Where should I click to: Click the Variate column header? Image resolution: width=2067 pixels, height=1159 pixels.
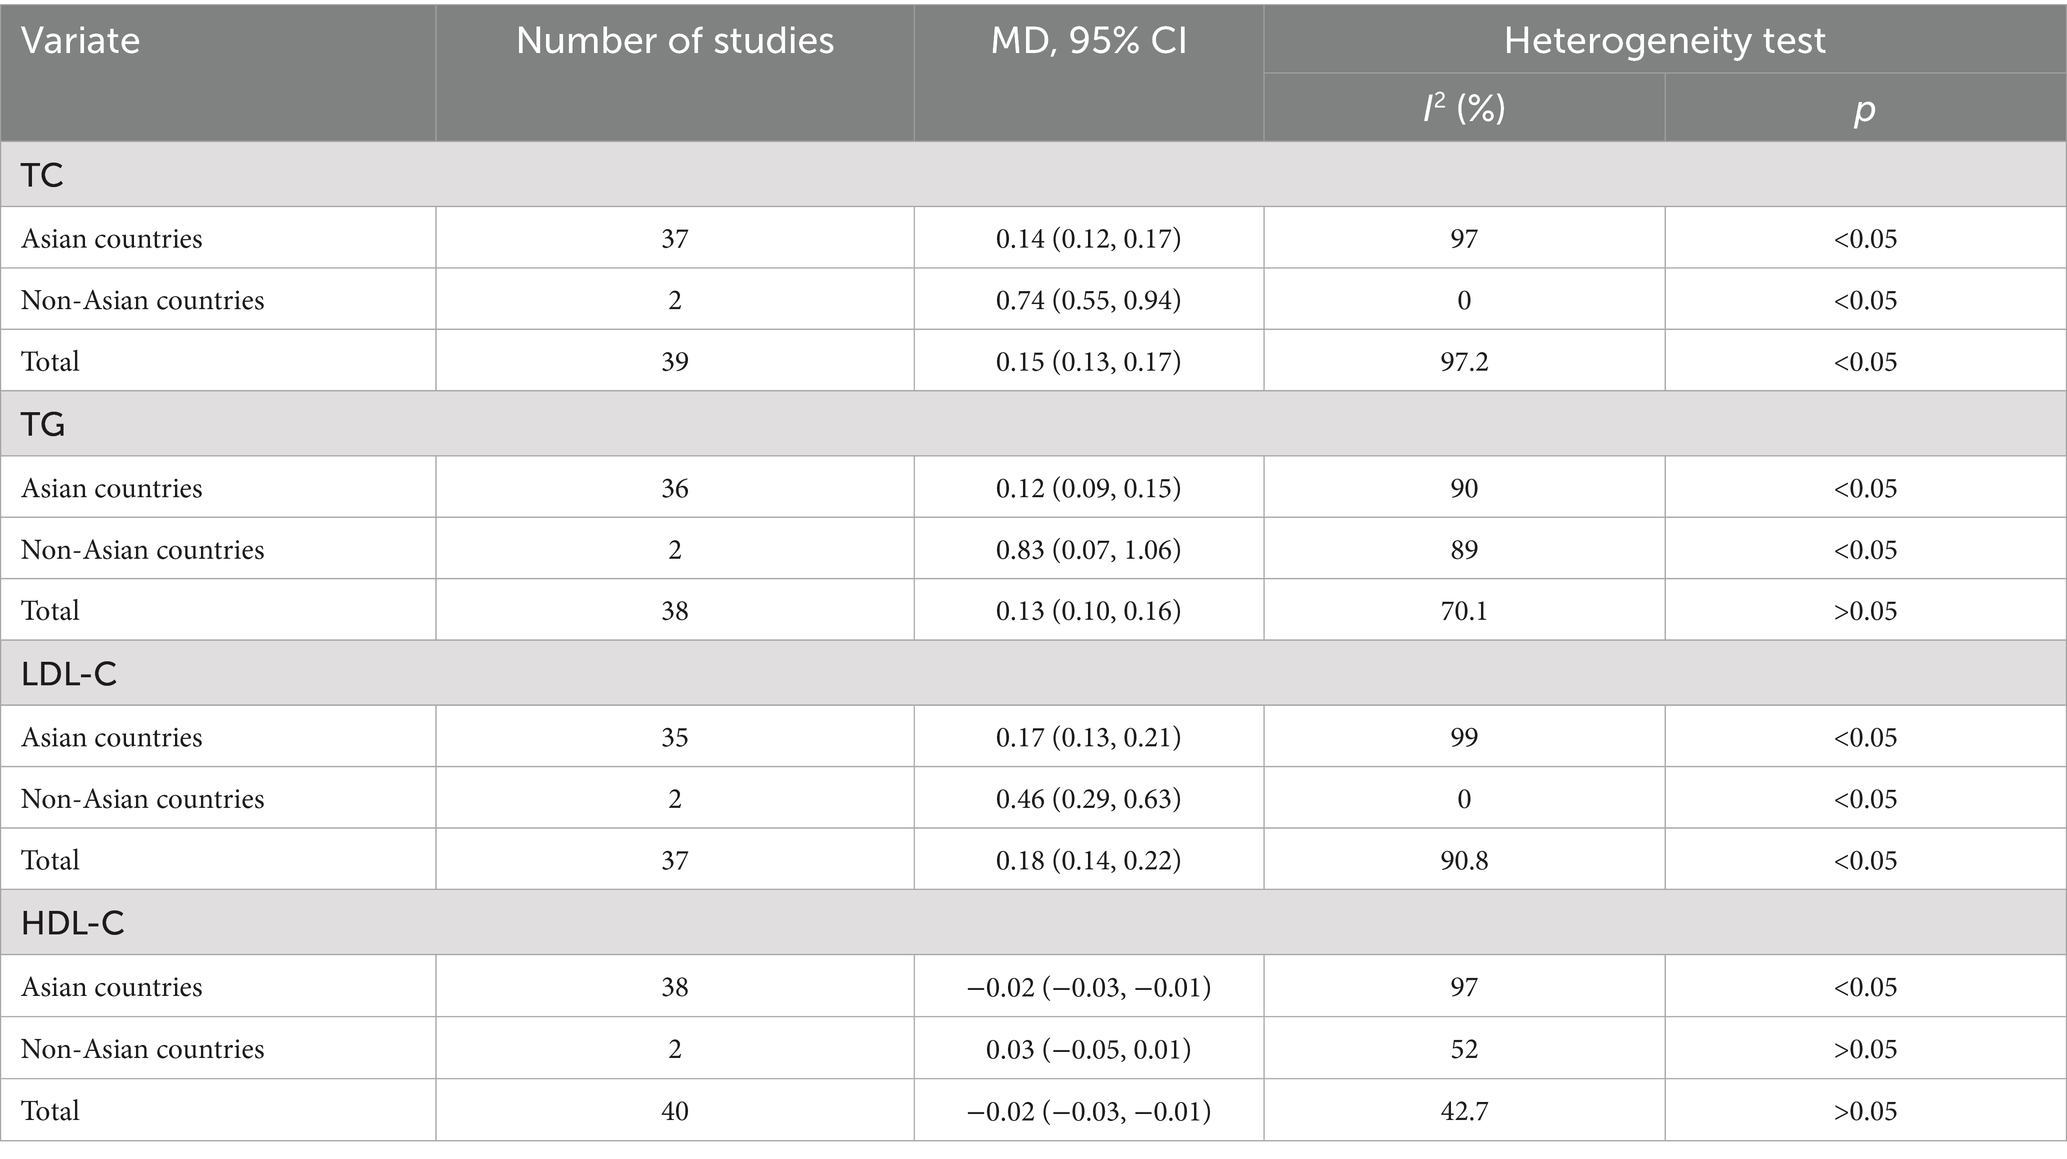point(80,41)
